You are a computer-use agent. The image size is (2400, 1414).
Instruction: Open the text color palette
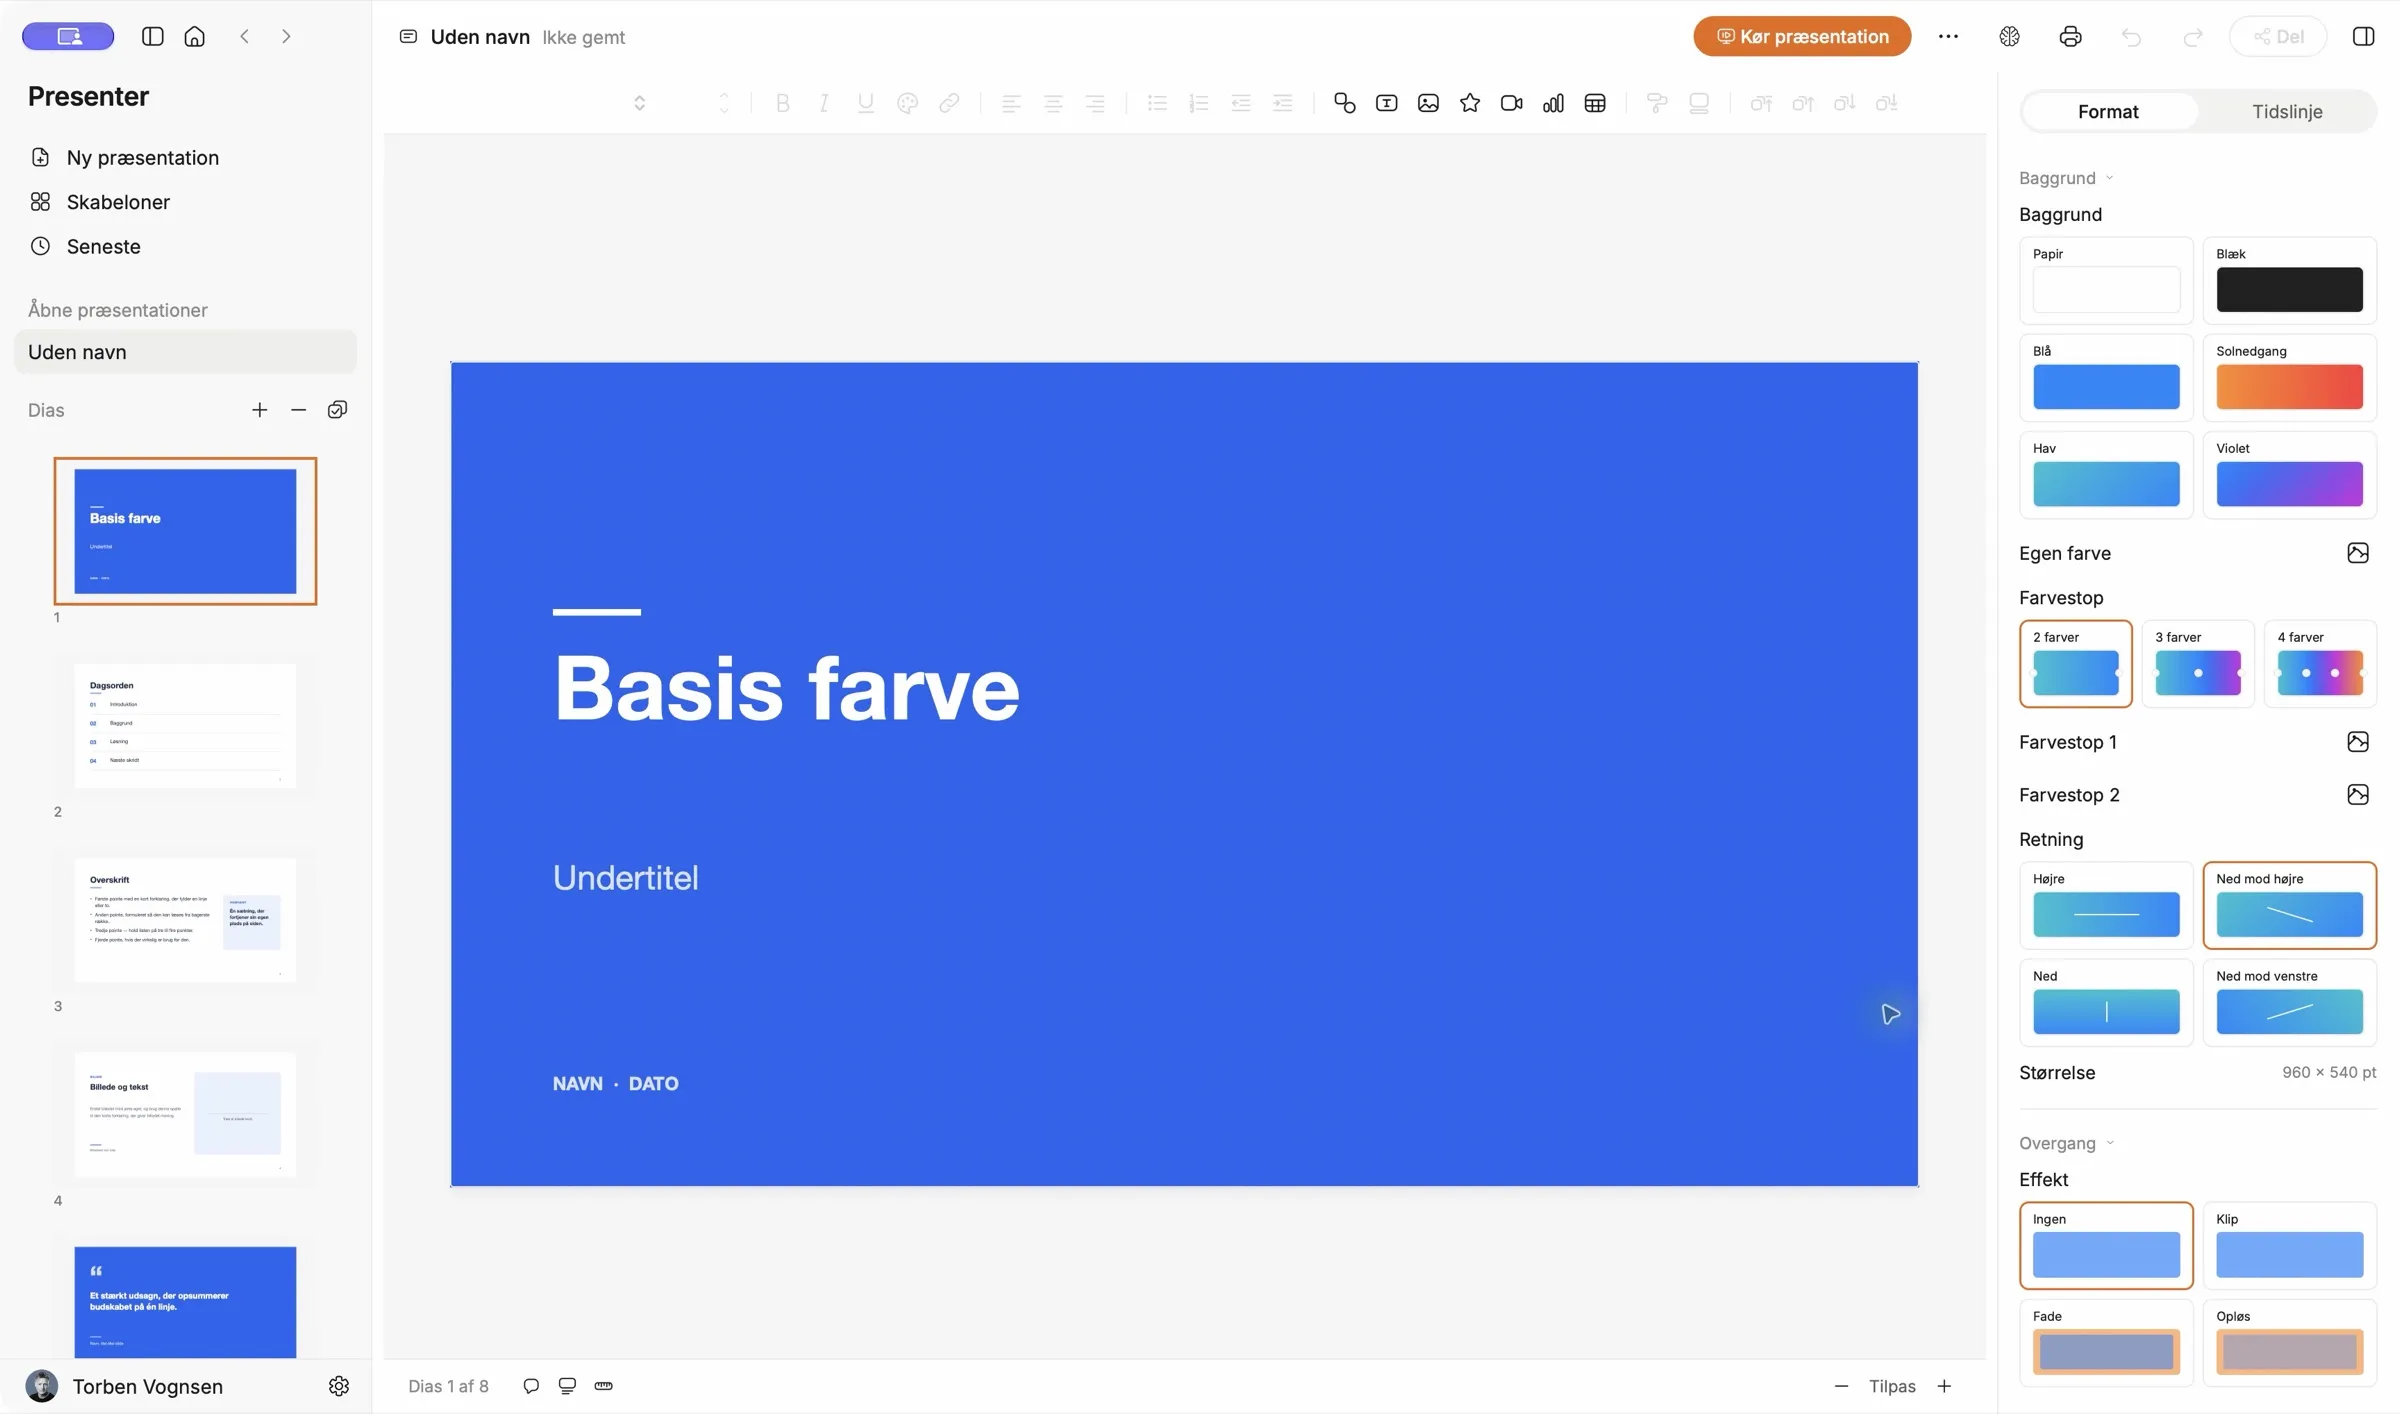908,103
